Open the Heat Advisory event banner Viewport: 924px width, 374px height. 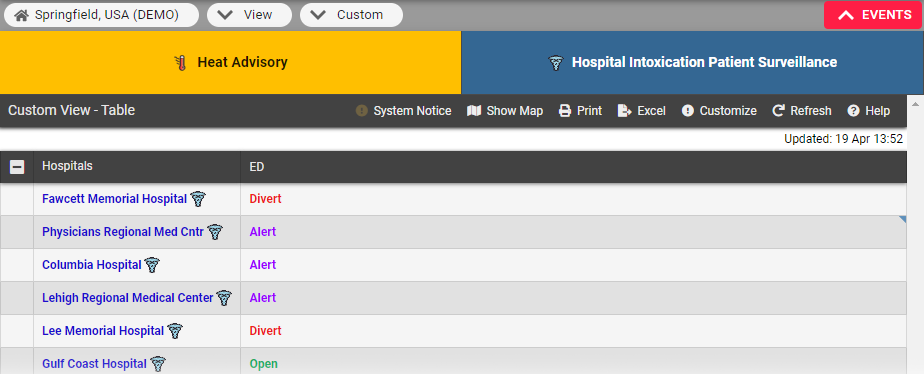click(230, 62)
